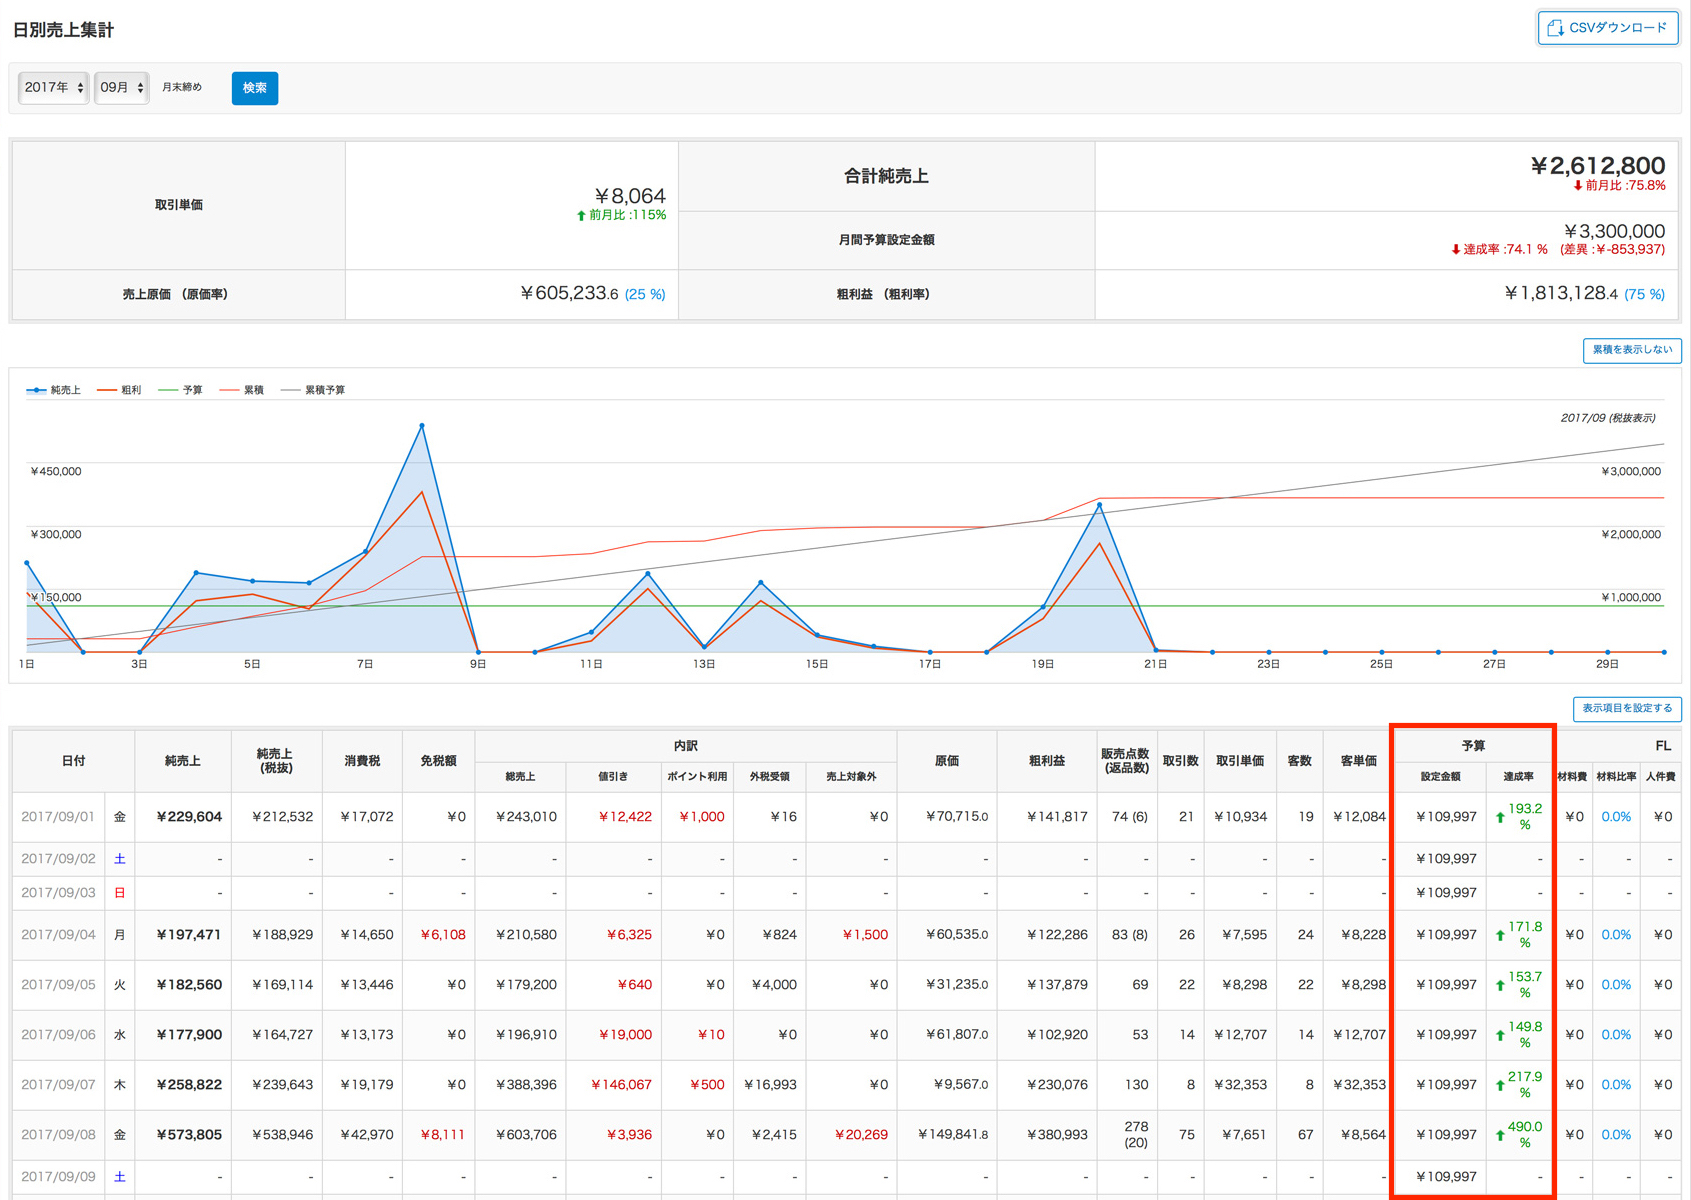Click the 0.0% link in 2017/09/01 row
This screenshot has width=1691, height=1200.
point(1616,817)
